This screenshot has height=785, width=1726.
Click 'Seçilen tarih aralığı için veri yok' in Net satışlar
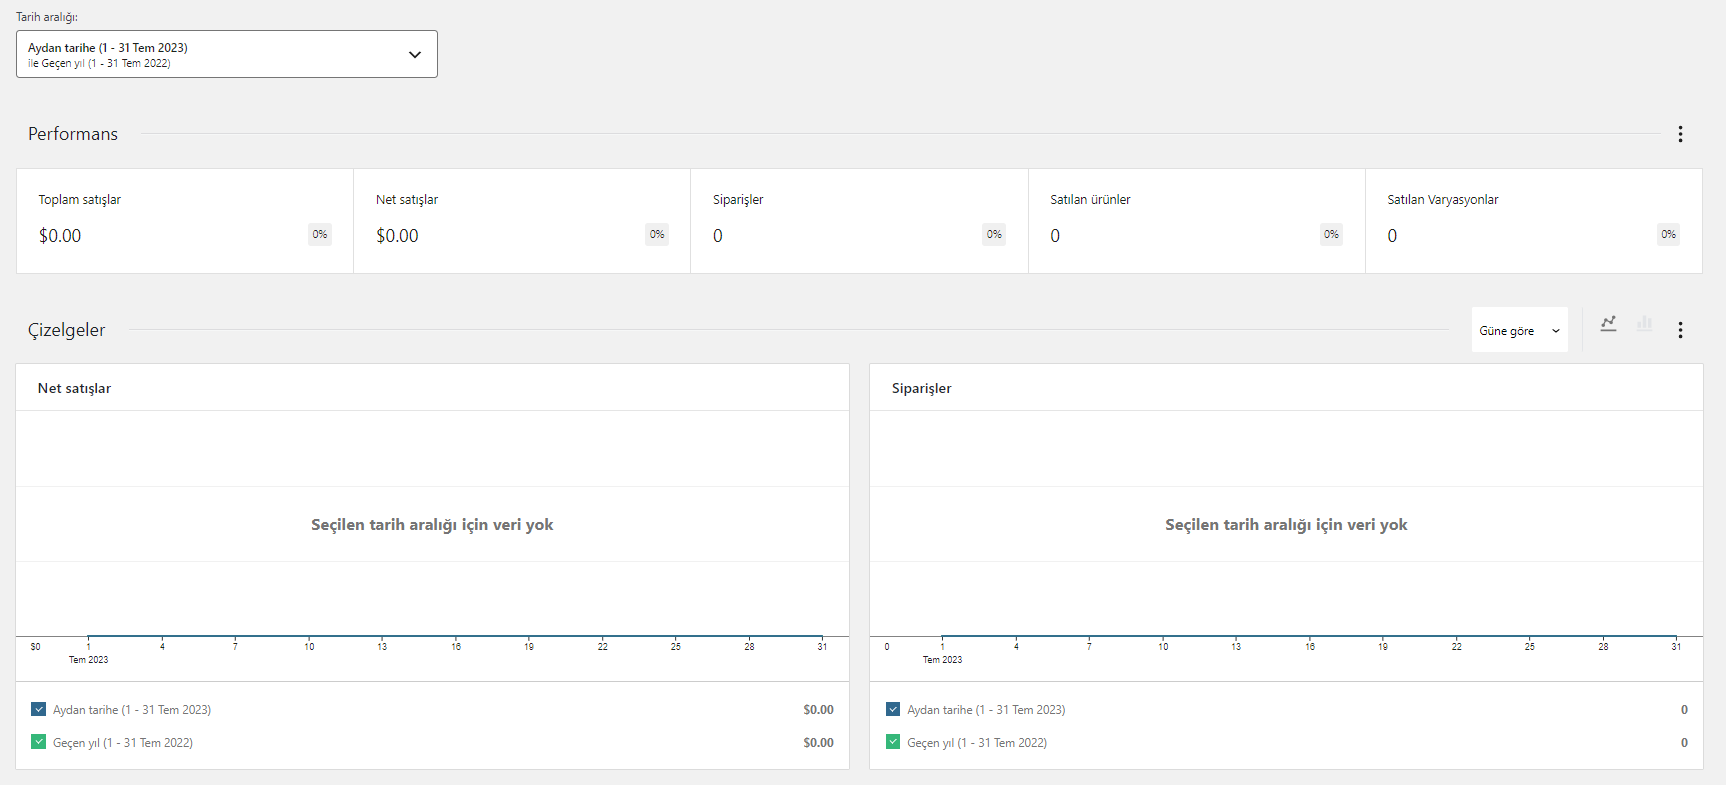point(432,525)
